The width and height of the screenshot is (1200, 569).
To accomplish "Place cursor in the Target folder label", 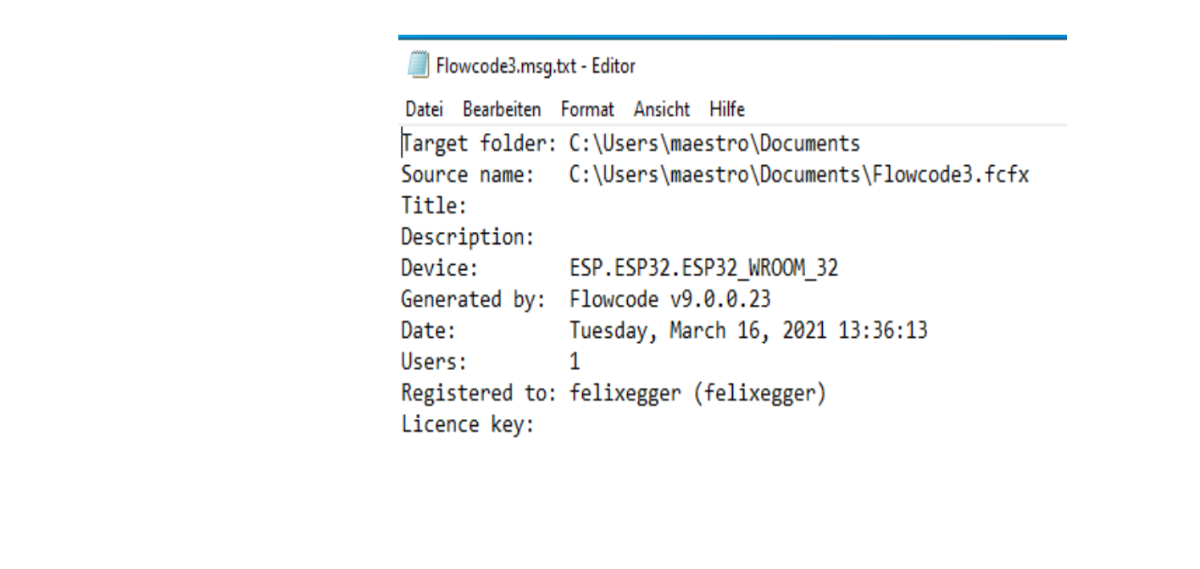I will point(479,143).
